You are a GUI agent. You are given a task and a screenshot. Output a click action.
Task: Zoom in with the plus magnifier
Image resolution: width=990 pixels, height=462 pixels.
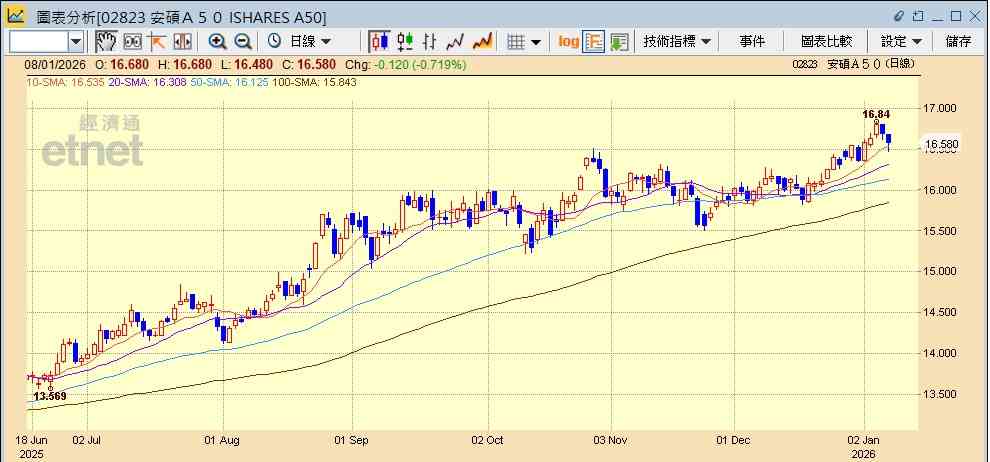[217, 42]
